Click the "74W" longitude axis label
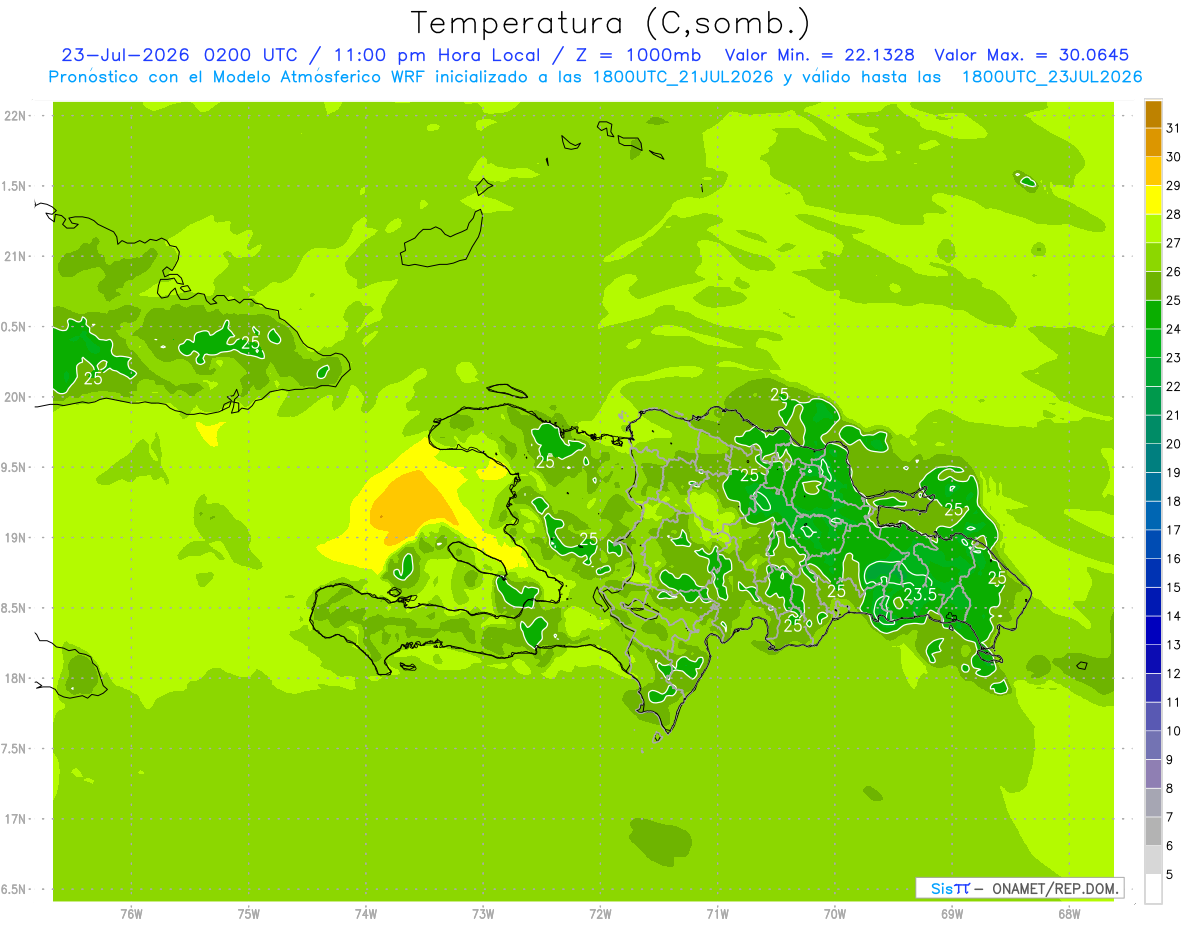The image size is (1200, 927). 366,915
